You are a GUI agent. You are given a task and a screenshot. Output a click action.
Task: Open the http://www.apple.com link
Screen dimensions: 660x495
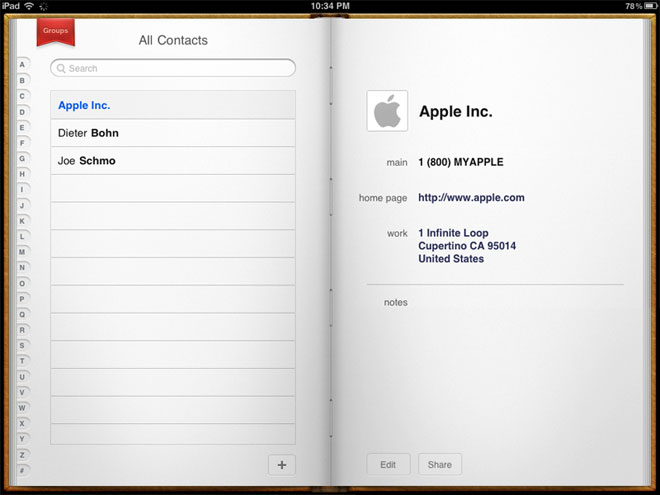pyautogui.click(x=471, y=197)
